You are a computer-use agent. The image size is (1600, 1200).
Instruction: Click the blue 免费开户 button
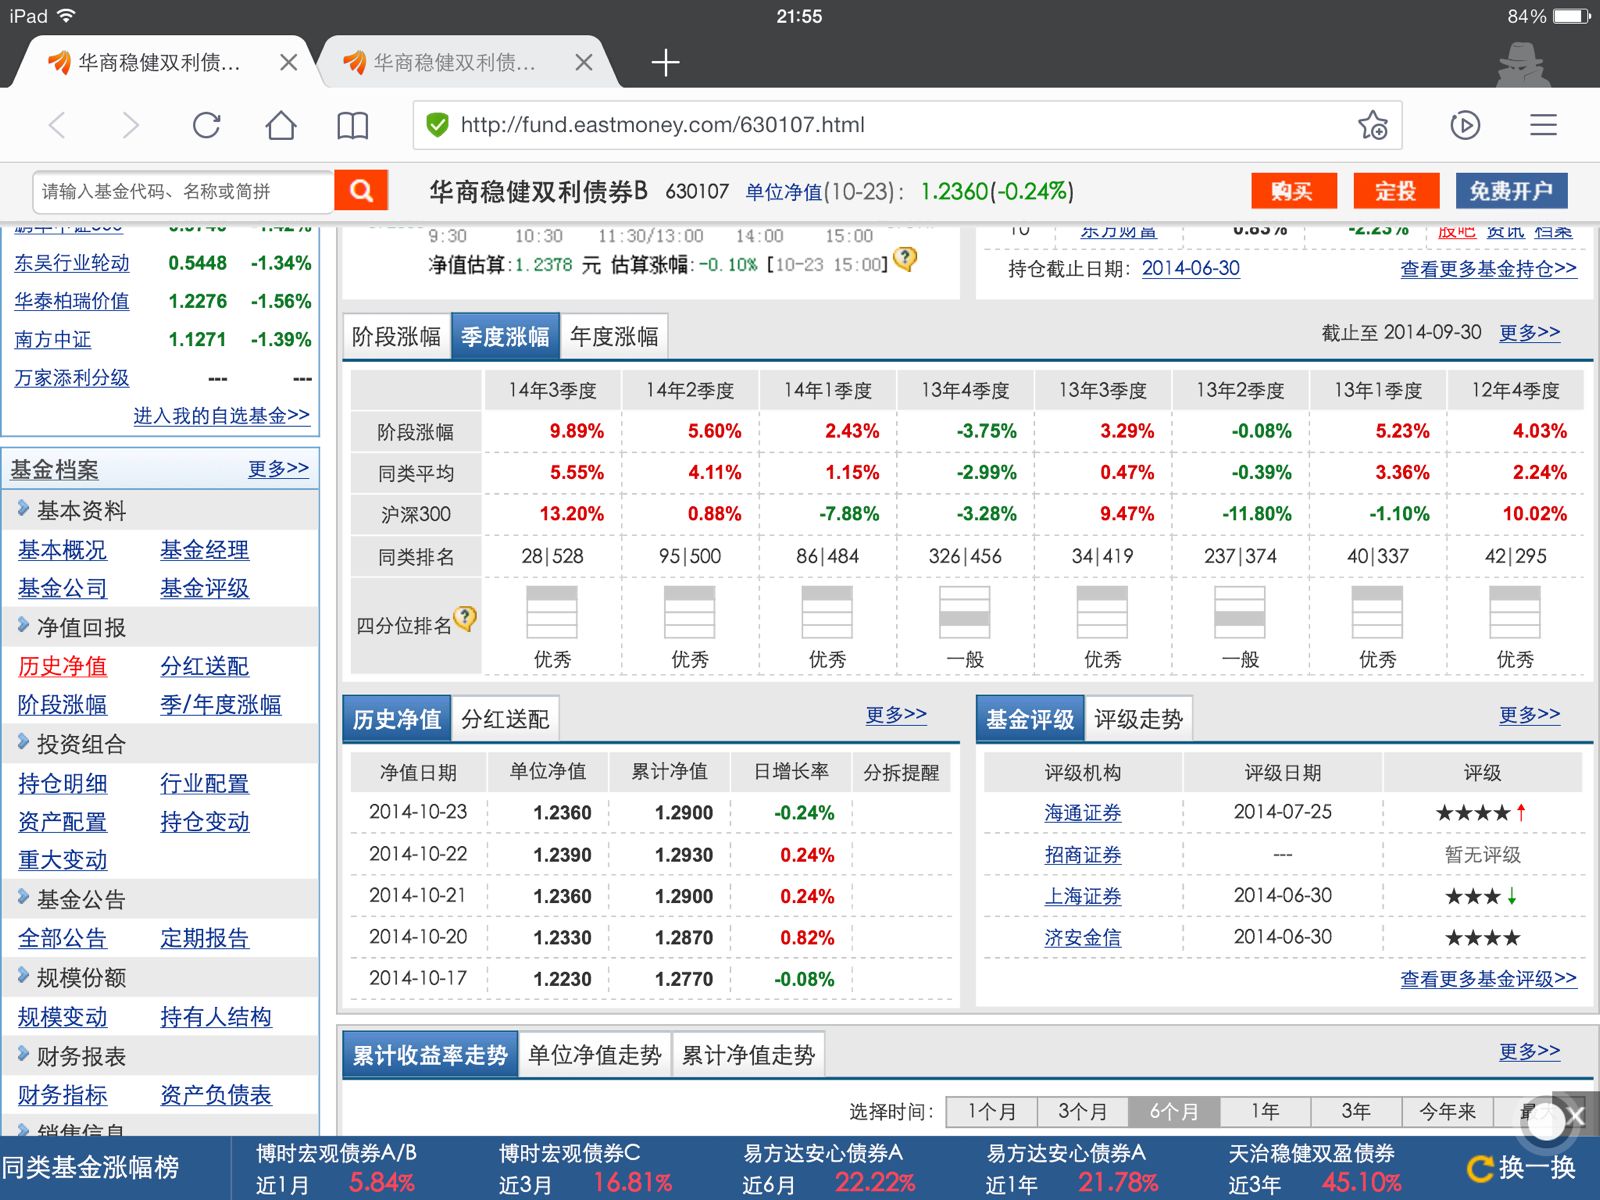1511,191
